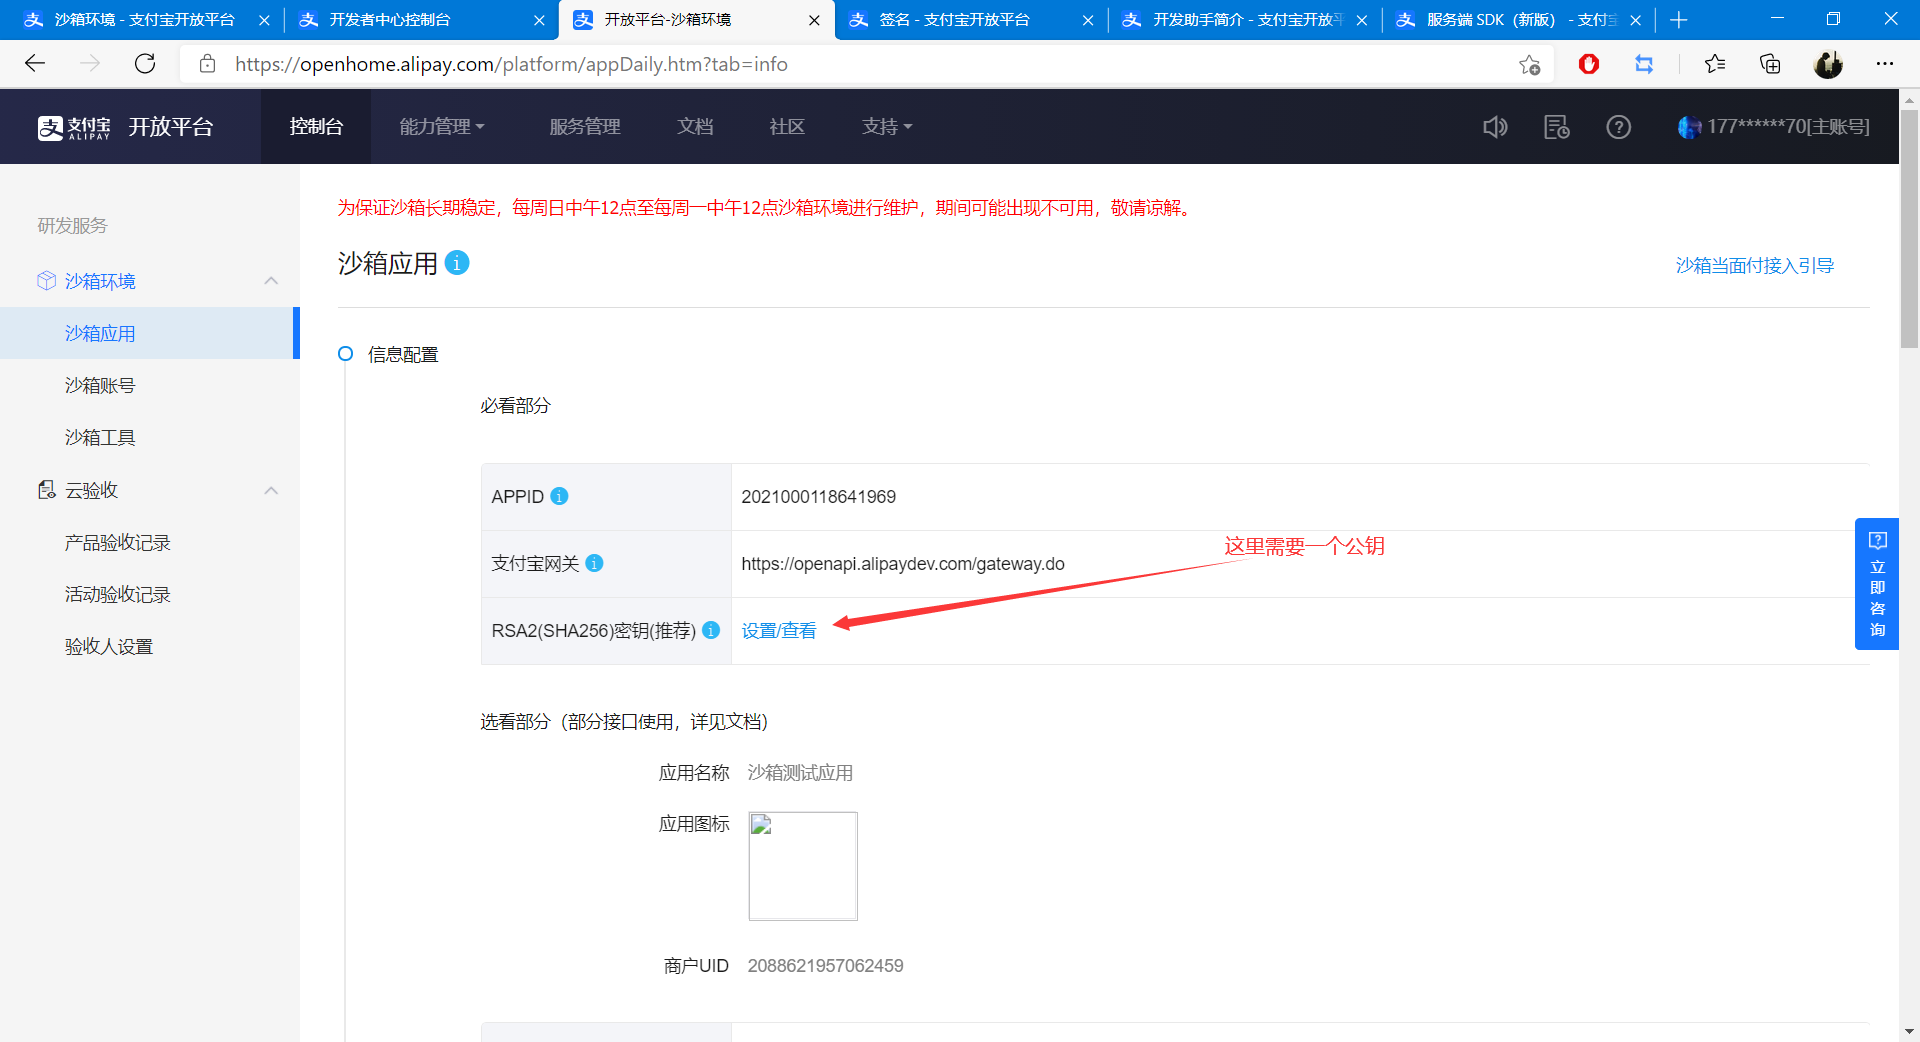
Task: Click the account name 177******70[主账号]
Action: point(1789,127)
